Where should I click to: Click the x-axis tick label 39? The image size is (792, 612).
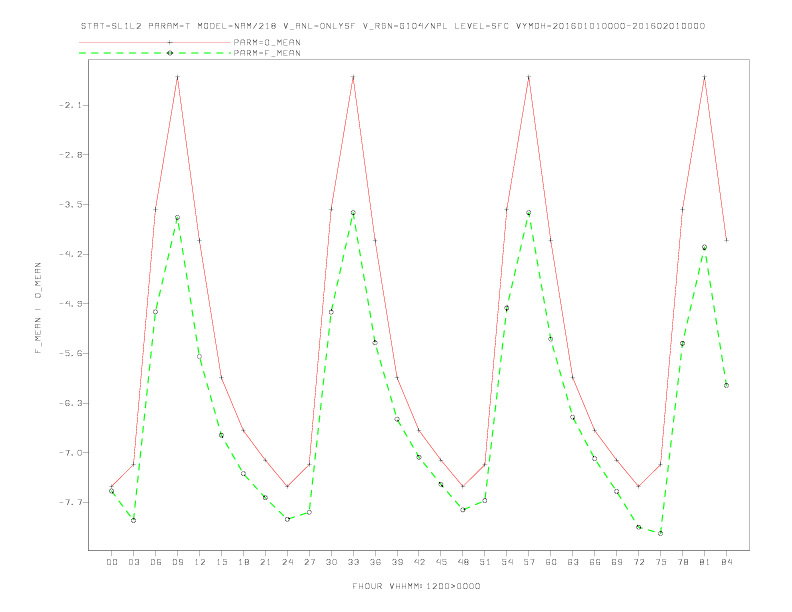397,562
